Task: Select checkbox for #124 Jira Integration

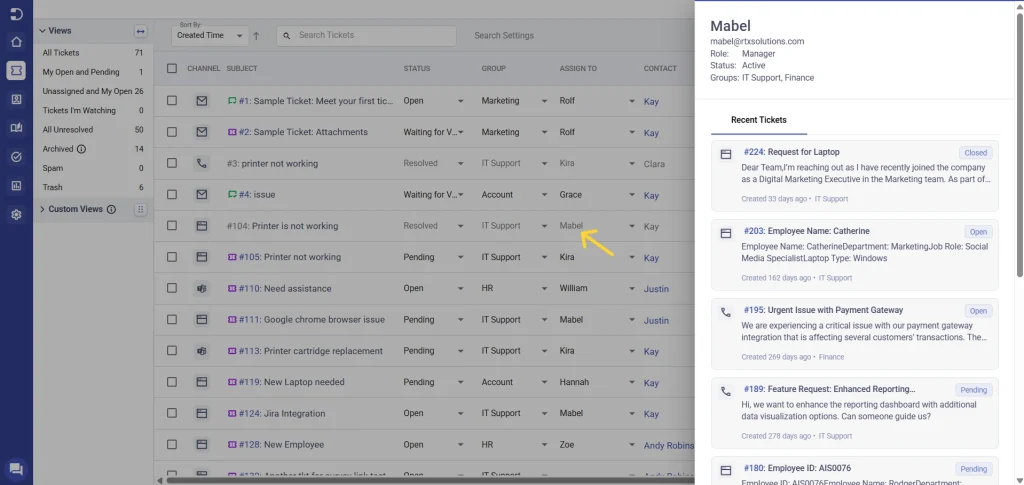Action: 172,413
